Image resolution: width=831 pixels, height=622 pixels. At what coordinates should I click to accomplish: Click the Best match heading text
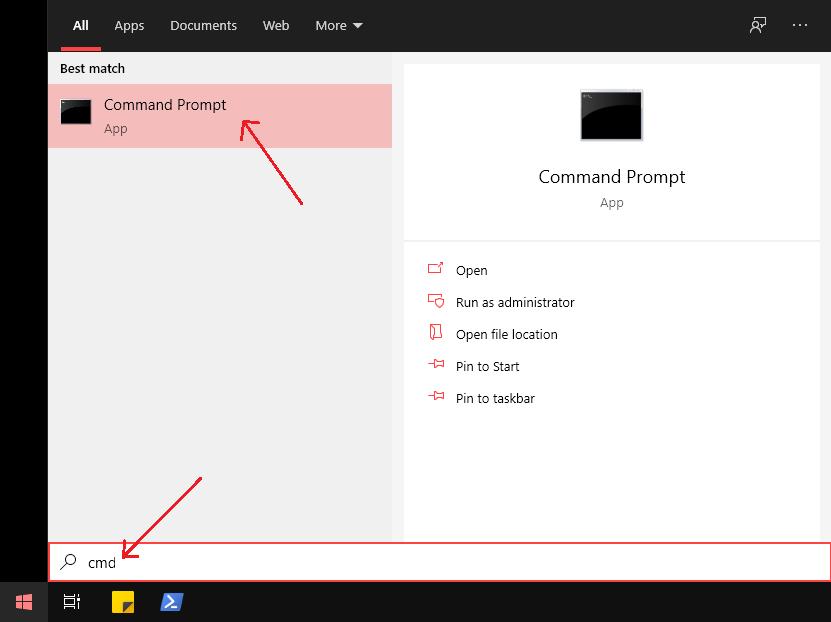92,68
